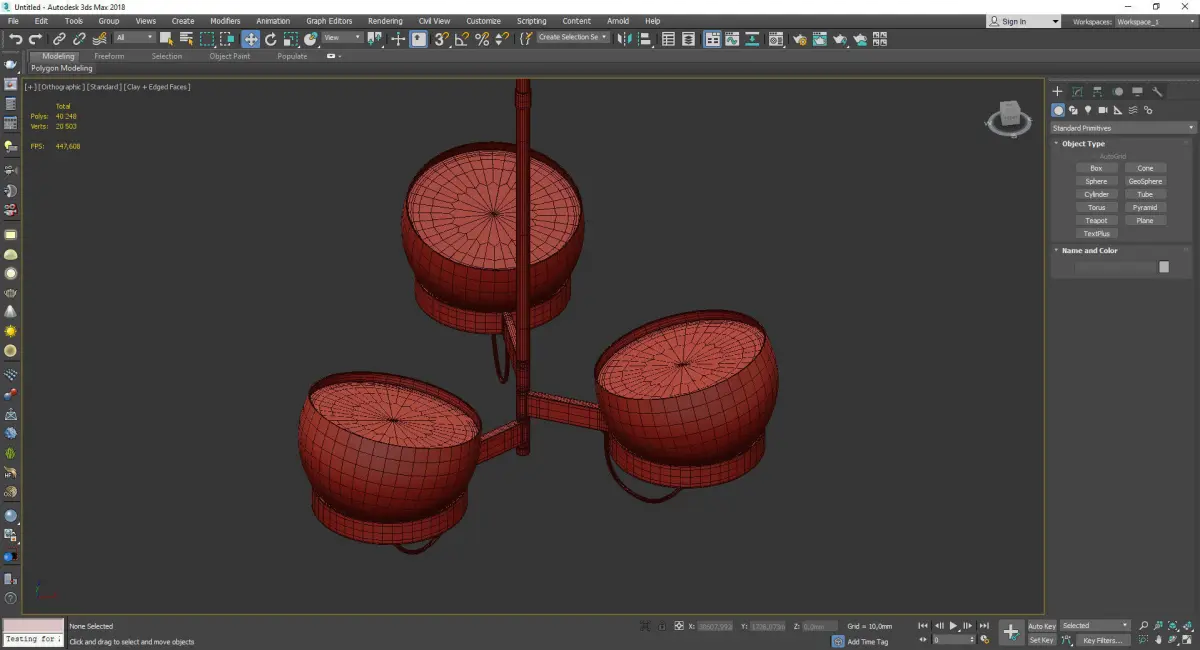1200x650 pixels.
Task: Switch to the Freeform ribbon tab
Action: [x=109, y=57]
